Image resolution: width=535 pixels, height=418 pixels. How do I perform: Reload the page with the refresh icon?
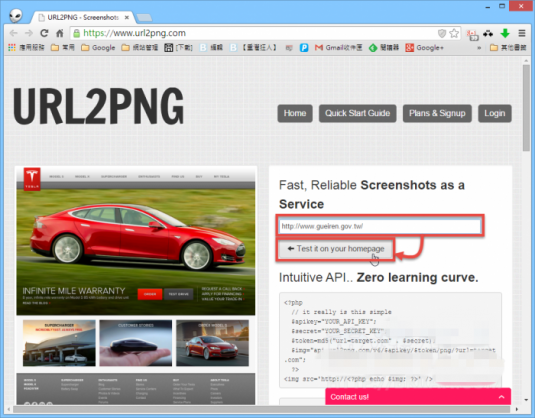44,33
